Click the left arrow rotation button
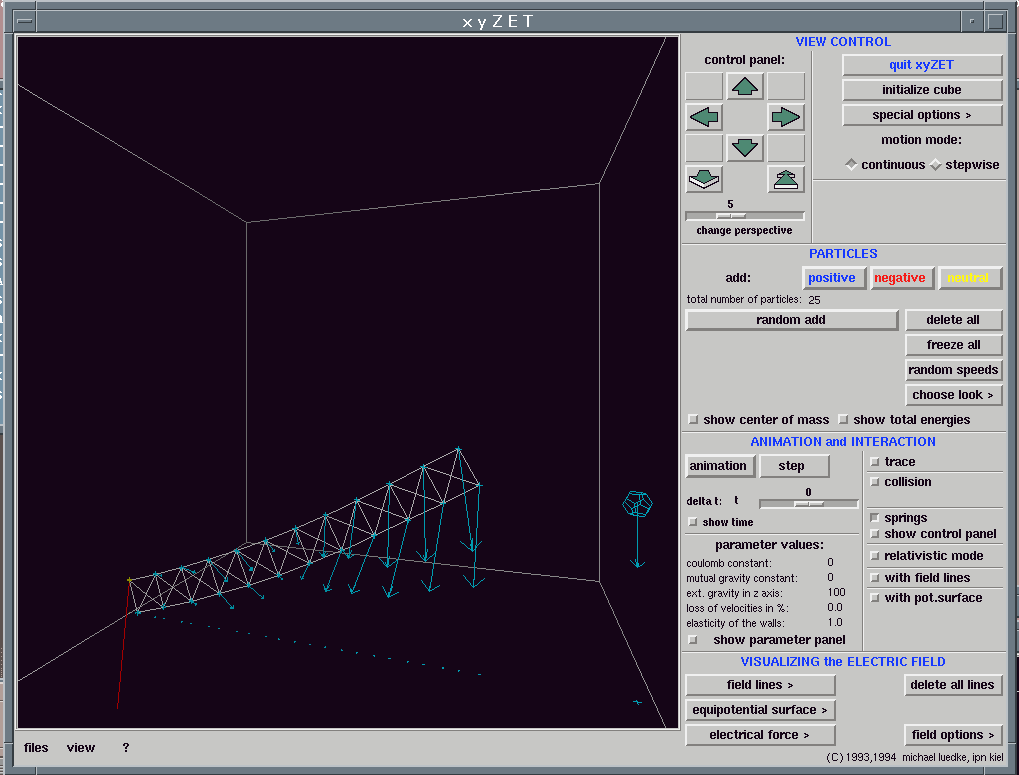Image resolution: width=1019 pixels, height=775 pixels. point(704,118)
